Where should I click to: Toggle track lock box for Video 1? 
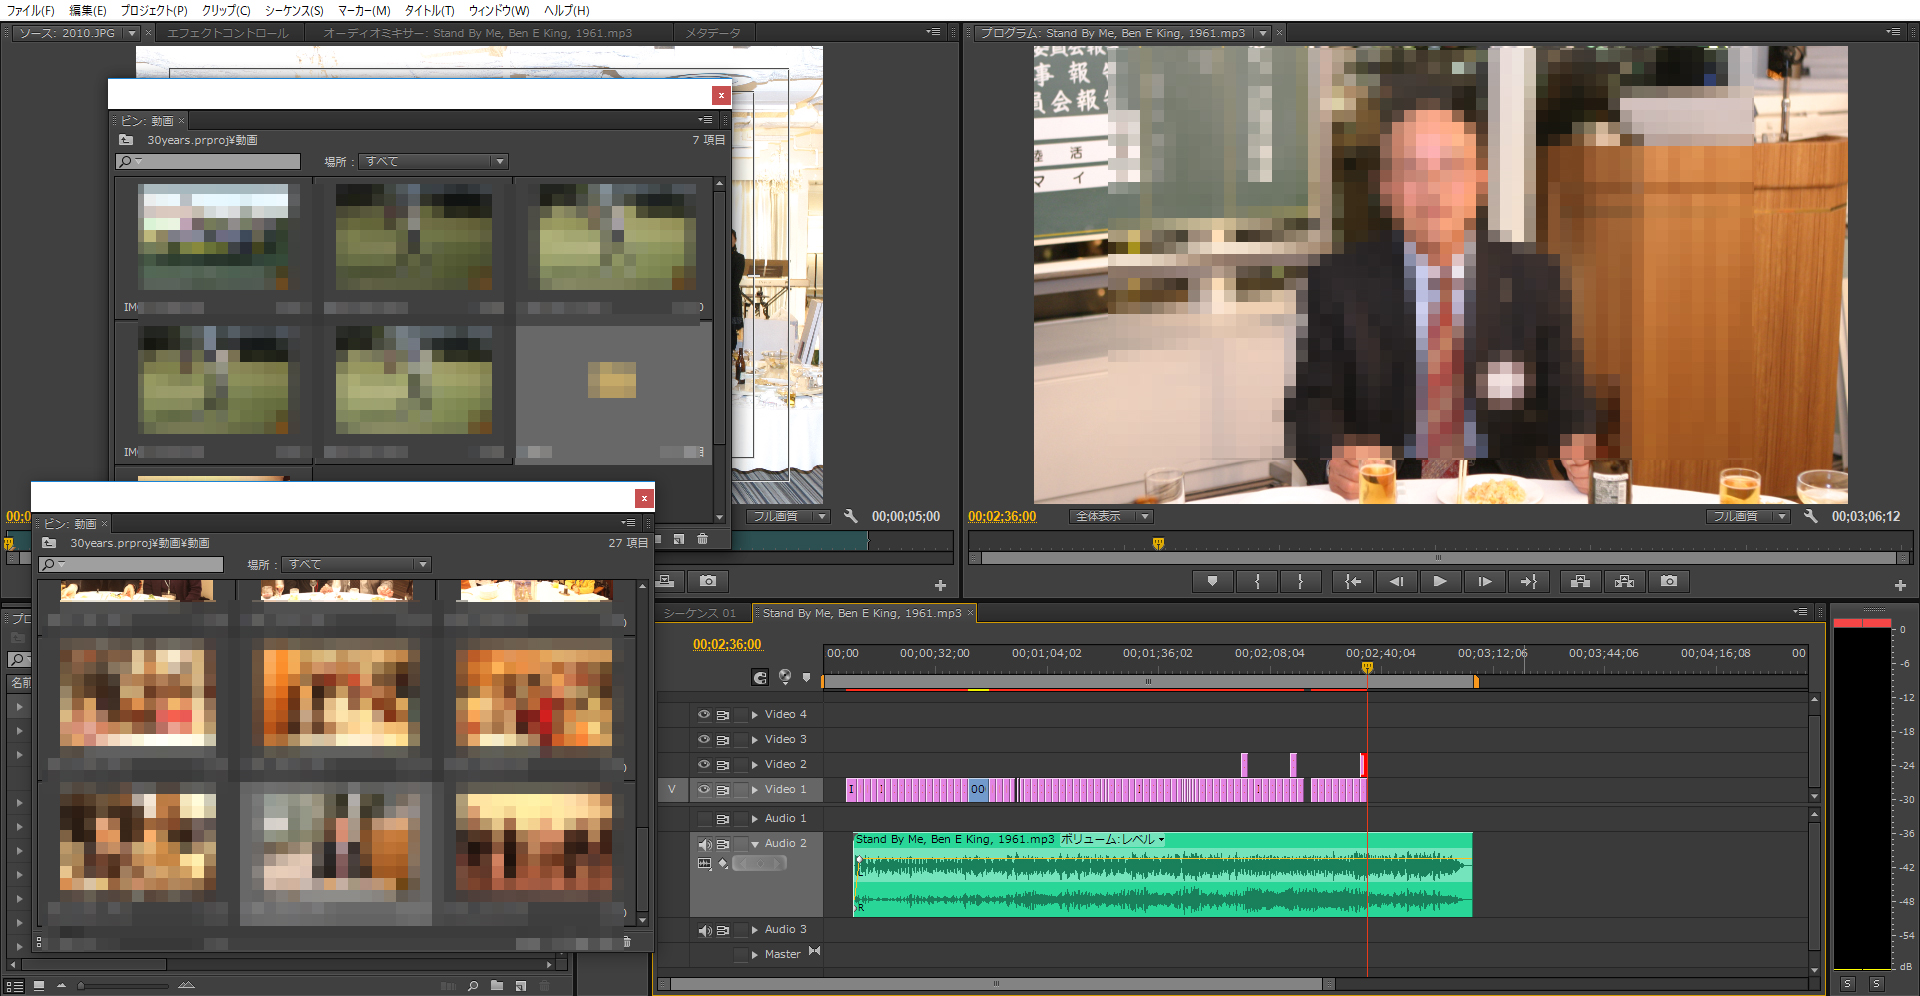coord(741,790)
